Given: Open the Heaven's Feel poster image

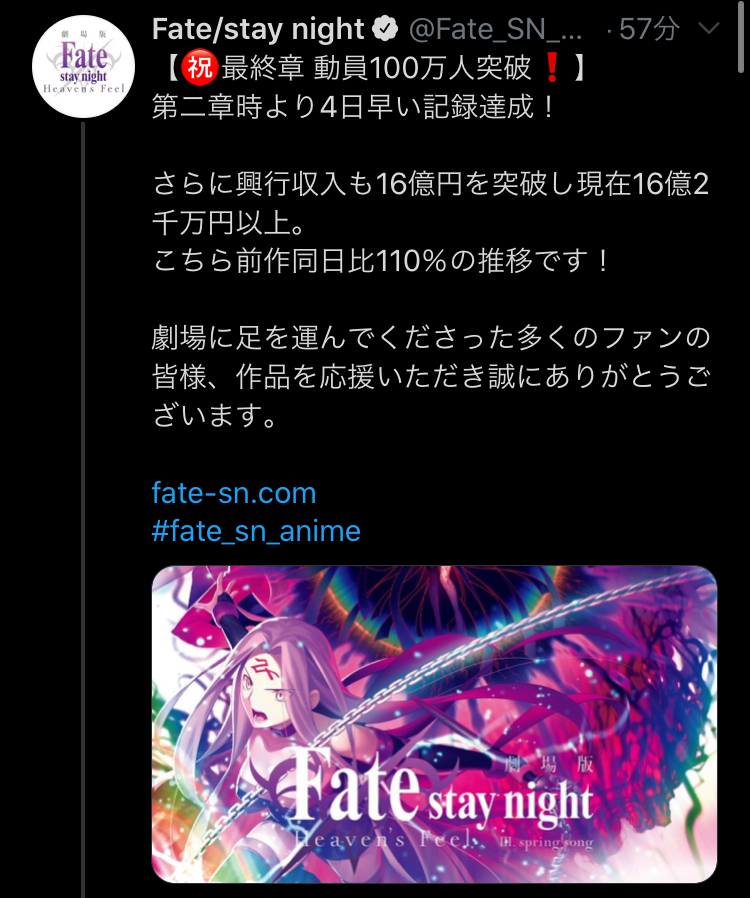Looking at the screenshot, I should [434, 724].
